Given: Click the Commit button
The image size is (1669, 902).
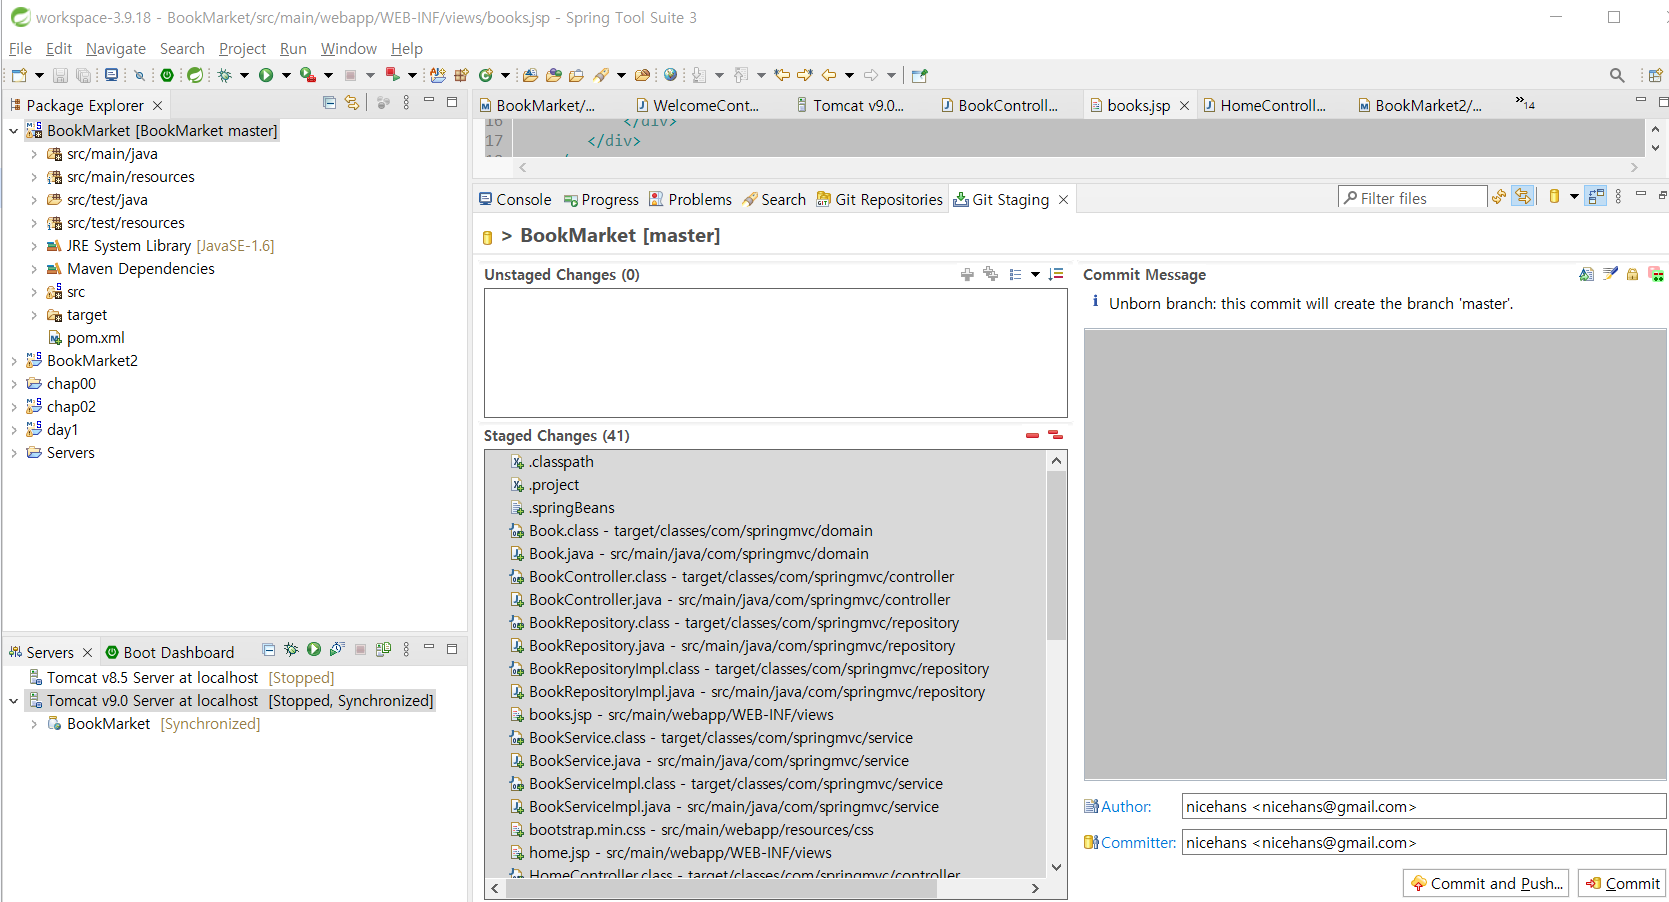Looking at the screenshot, I should coord(1622,883).
